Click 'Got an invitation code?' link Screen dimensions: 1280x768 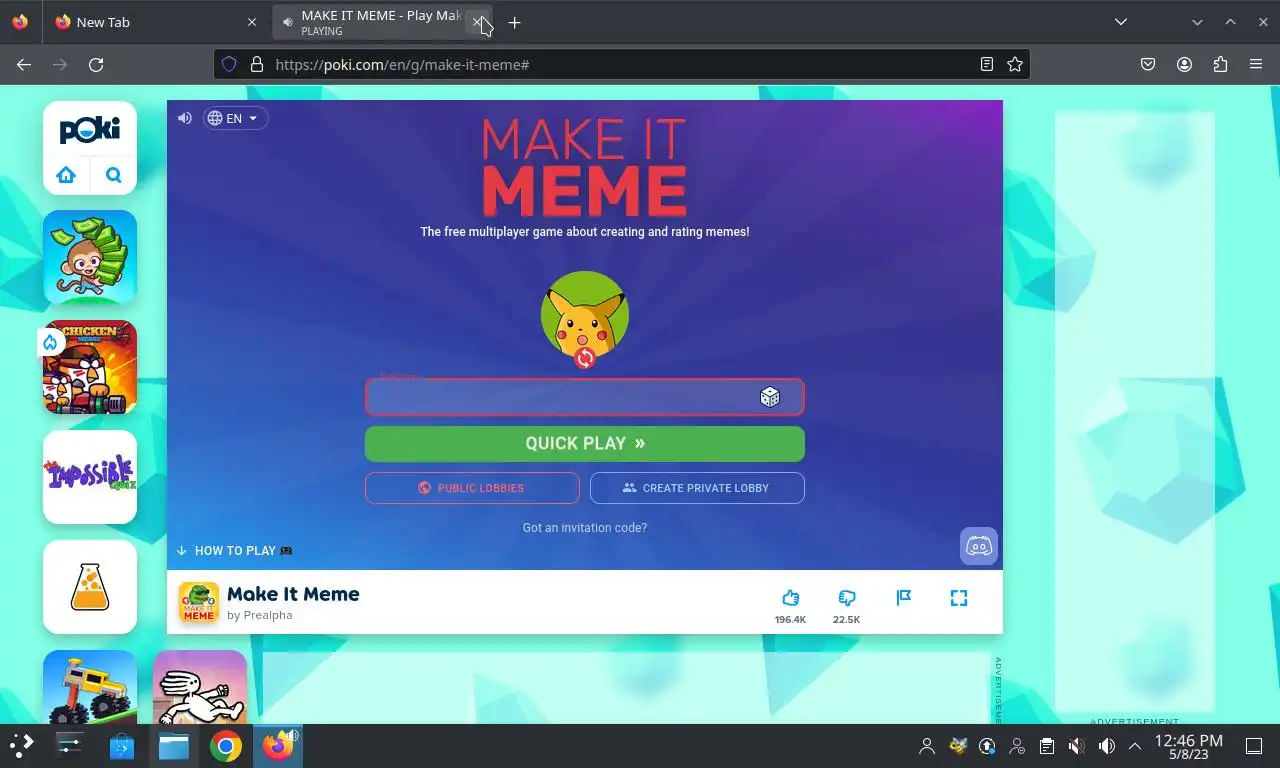[x=585, y=528]
